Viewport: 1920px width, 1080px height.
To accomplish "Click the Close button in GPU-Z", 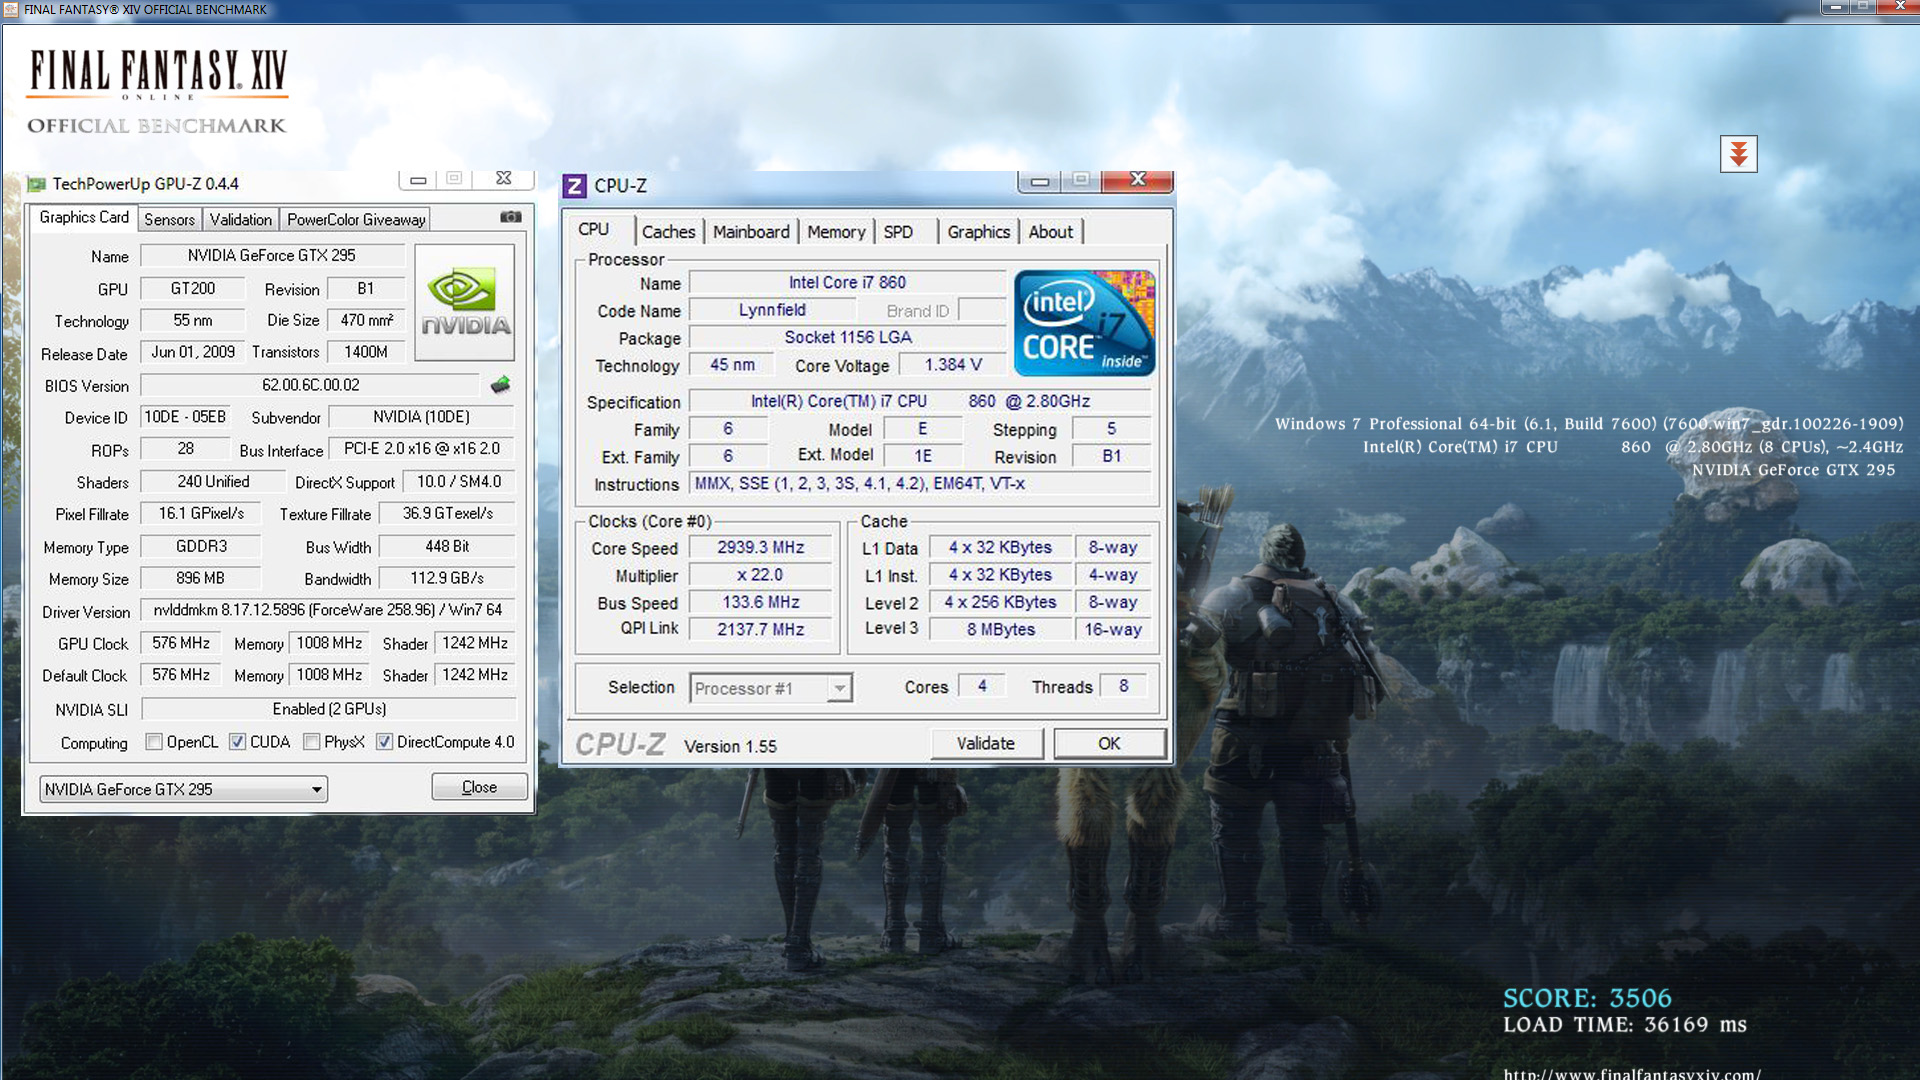I will point(479,787).
